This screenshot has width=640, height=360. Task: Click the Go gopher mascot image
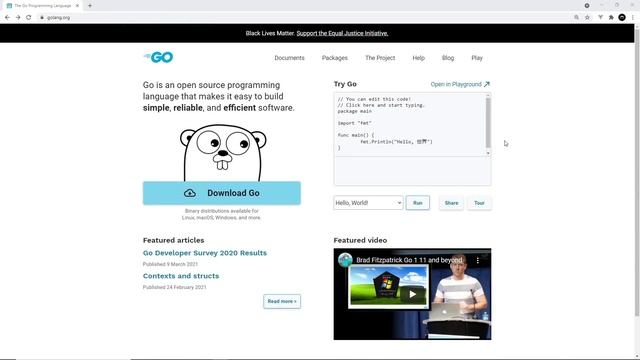pyautogui.click(x=223, y=153)
